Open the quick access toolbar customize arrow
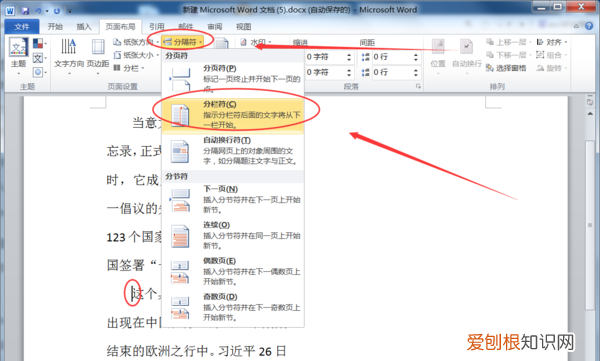Screen dimensions: 600x361 click(x=70, y=11)
